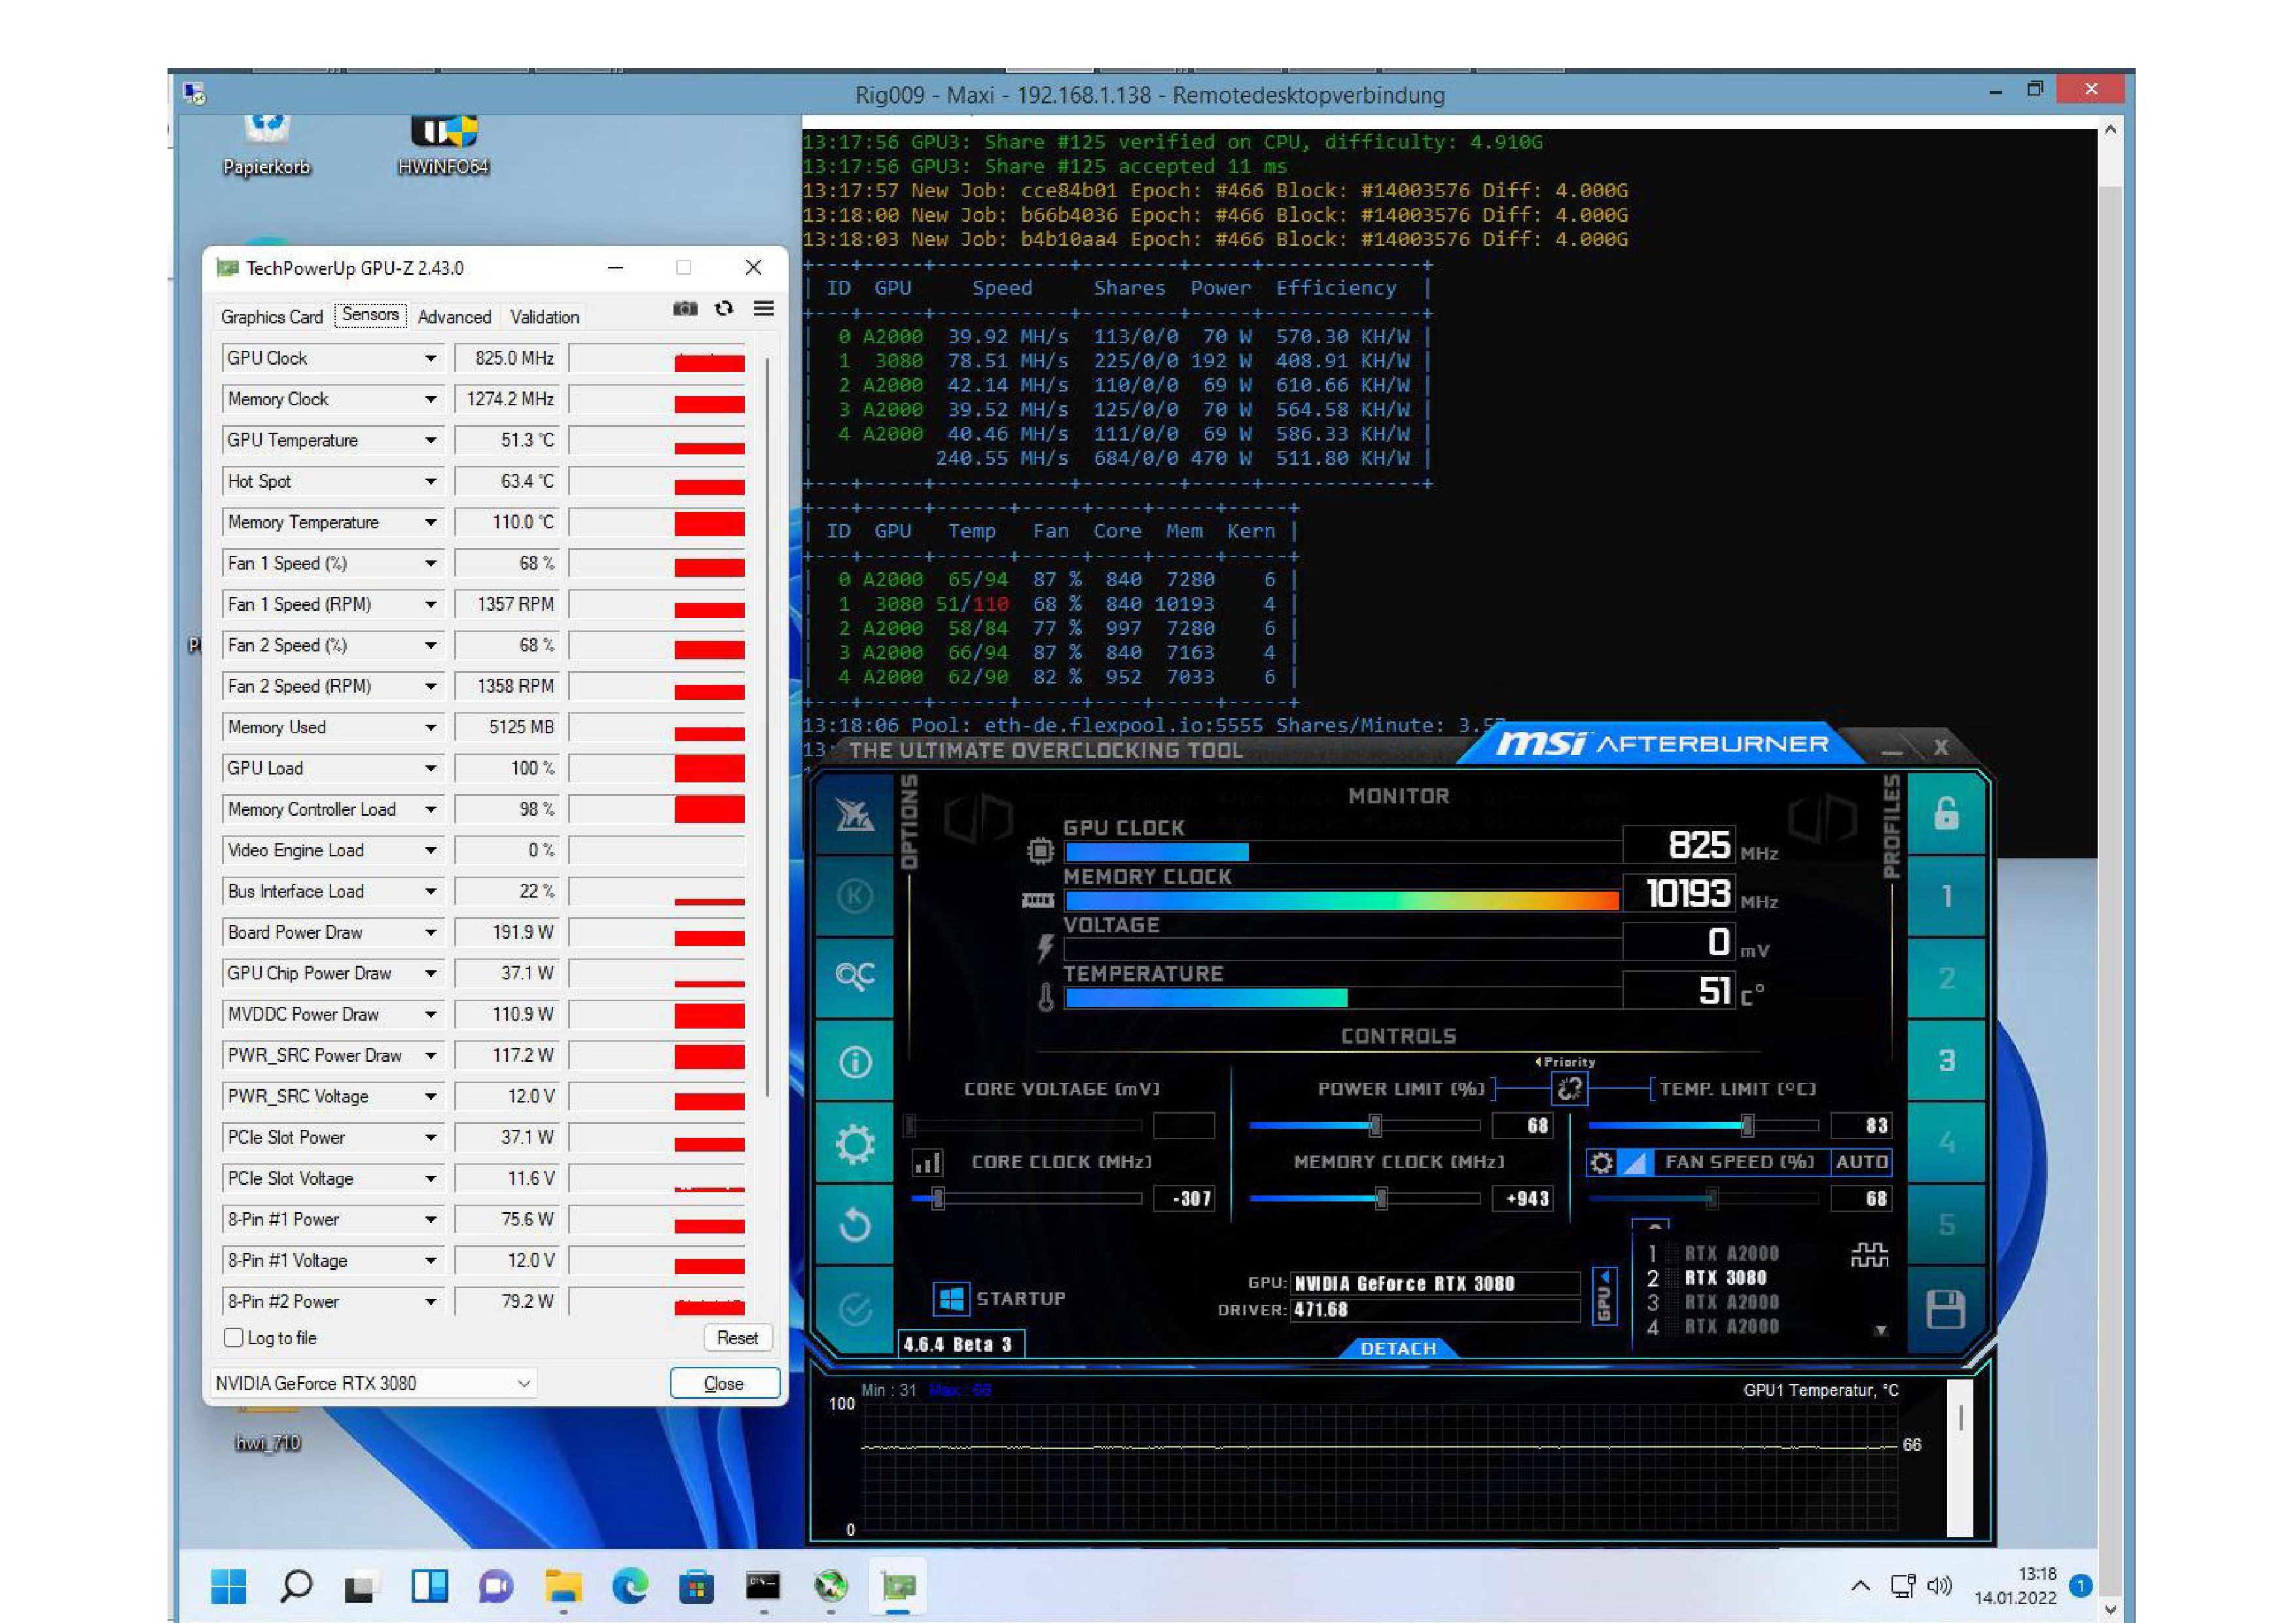
Task: Adjust the Power Limit slider
Action: [1375, 1126]
